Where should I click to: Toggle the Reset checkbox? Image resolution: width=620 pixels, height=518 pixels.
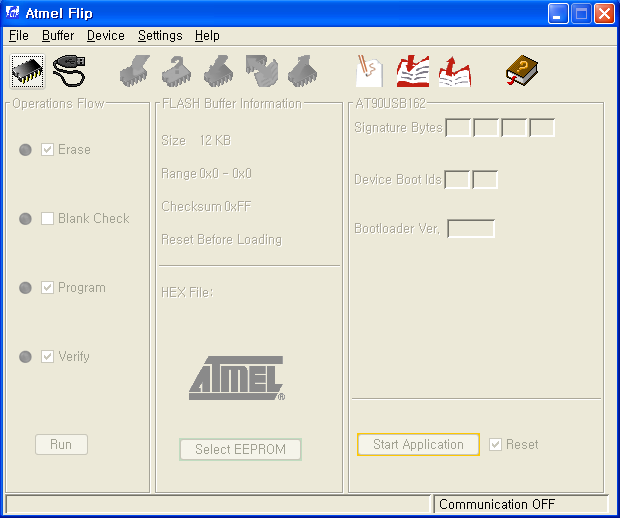click(x=495, y=444)
